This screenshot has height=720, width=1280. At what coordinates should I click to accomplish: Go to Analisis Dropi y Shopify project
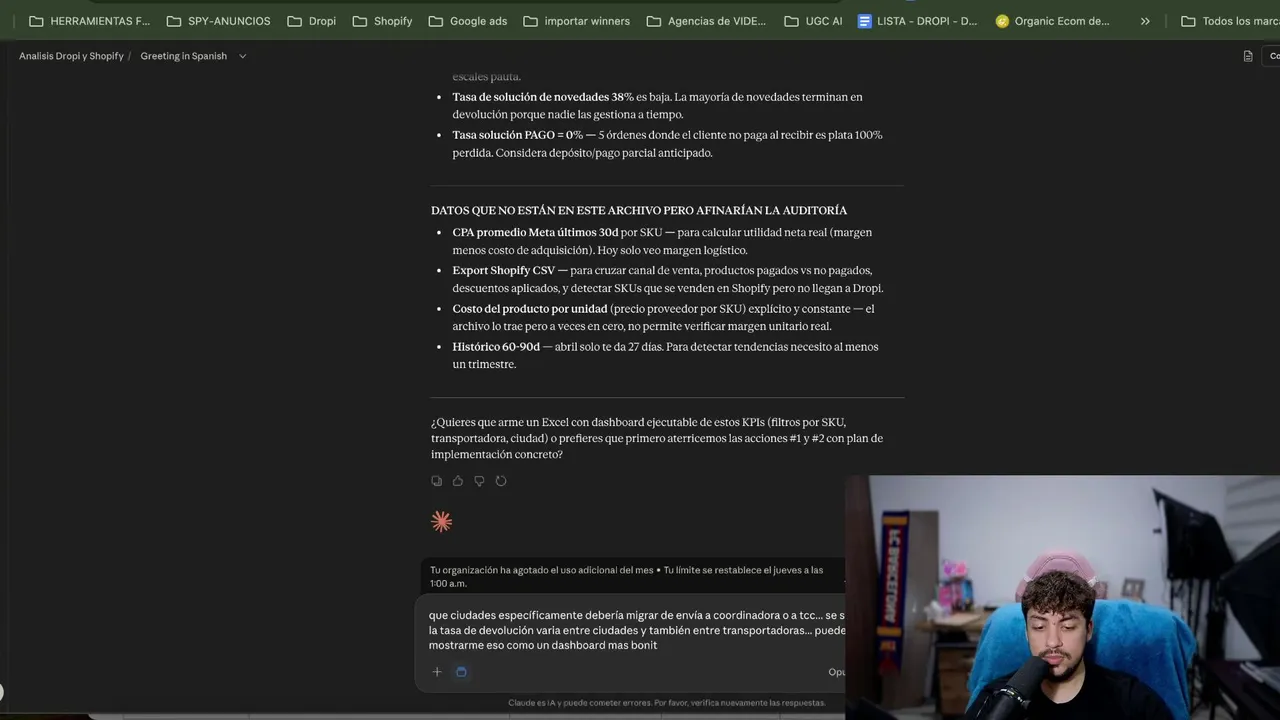(71, 56)
